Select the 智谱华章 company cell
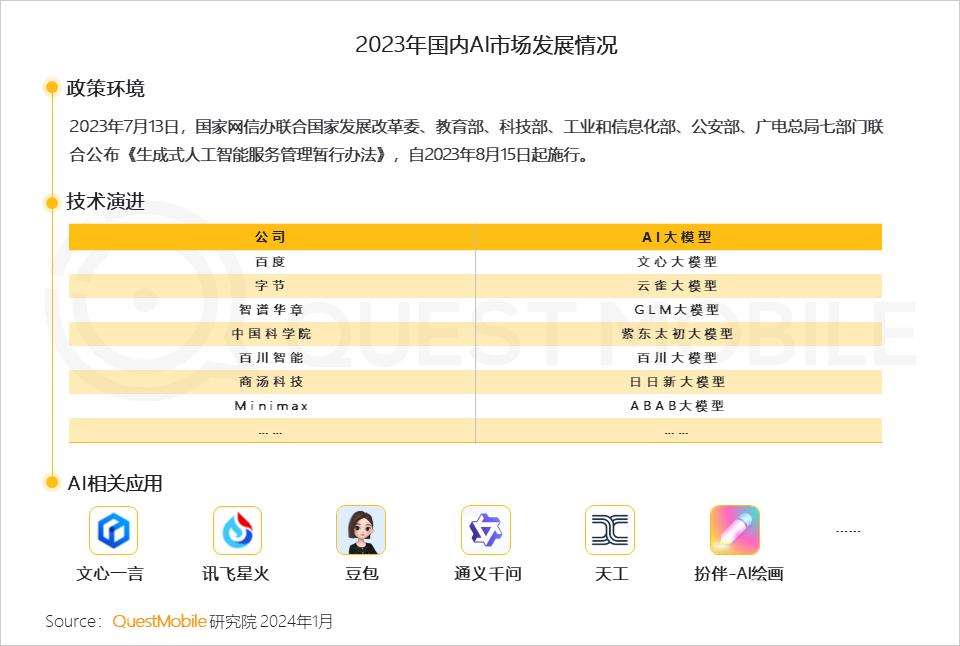The width and height of the screenshot is (960, 646). click(x=272, y=310)
